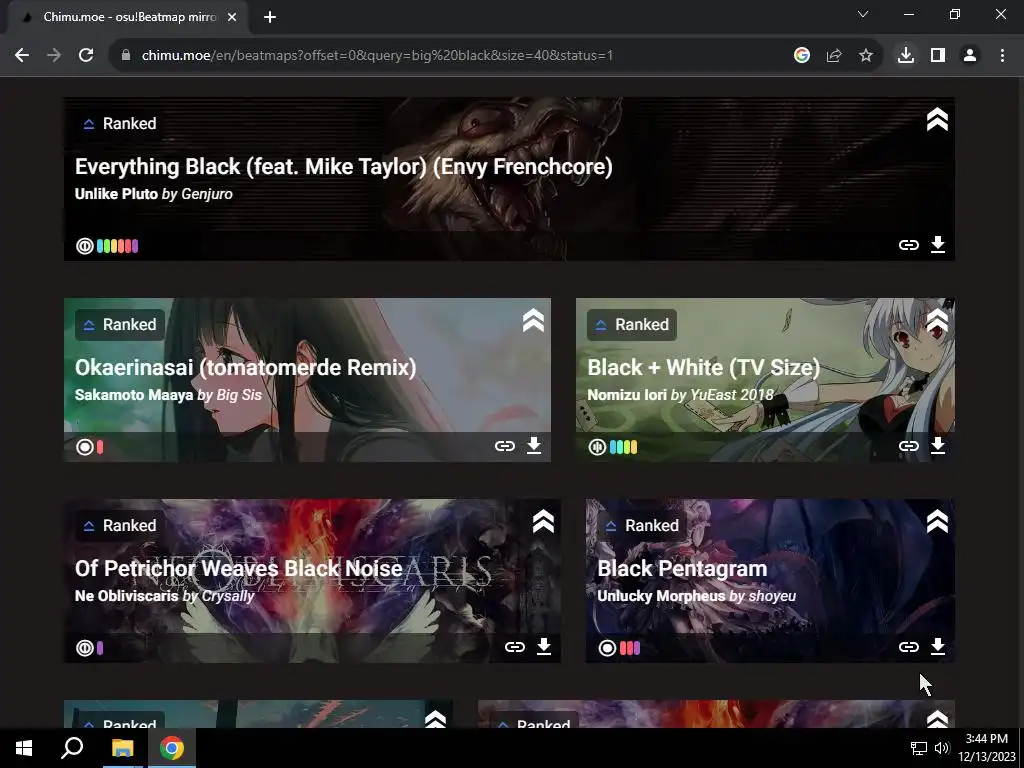Expand Of Petrichor Weaves Black Noise card
Viewport: 1024px width, 768px height.
click(x=543, y=522)
